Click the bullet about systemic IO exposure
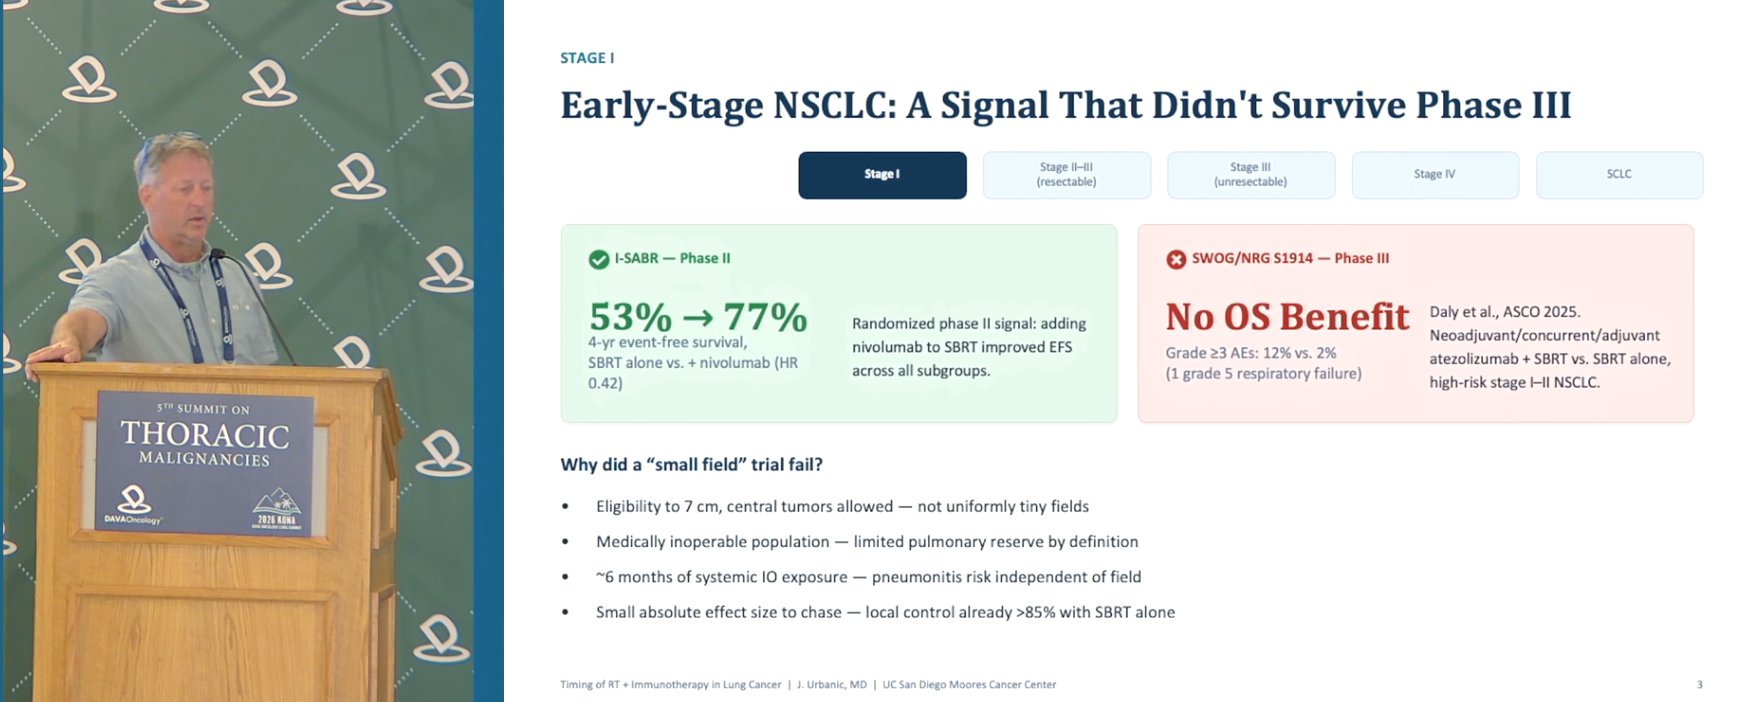This screenshot has width=1753, height=702. click(868, 577)
